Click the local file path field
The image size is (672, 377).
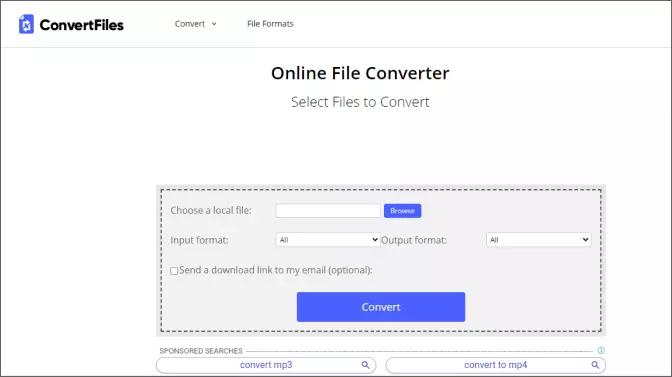[328, 211]
